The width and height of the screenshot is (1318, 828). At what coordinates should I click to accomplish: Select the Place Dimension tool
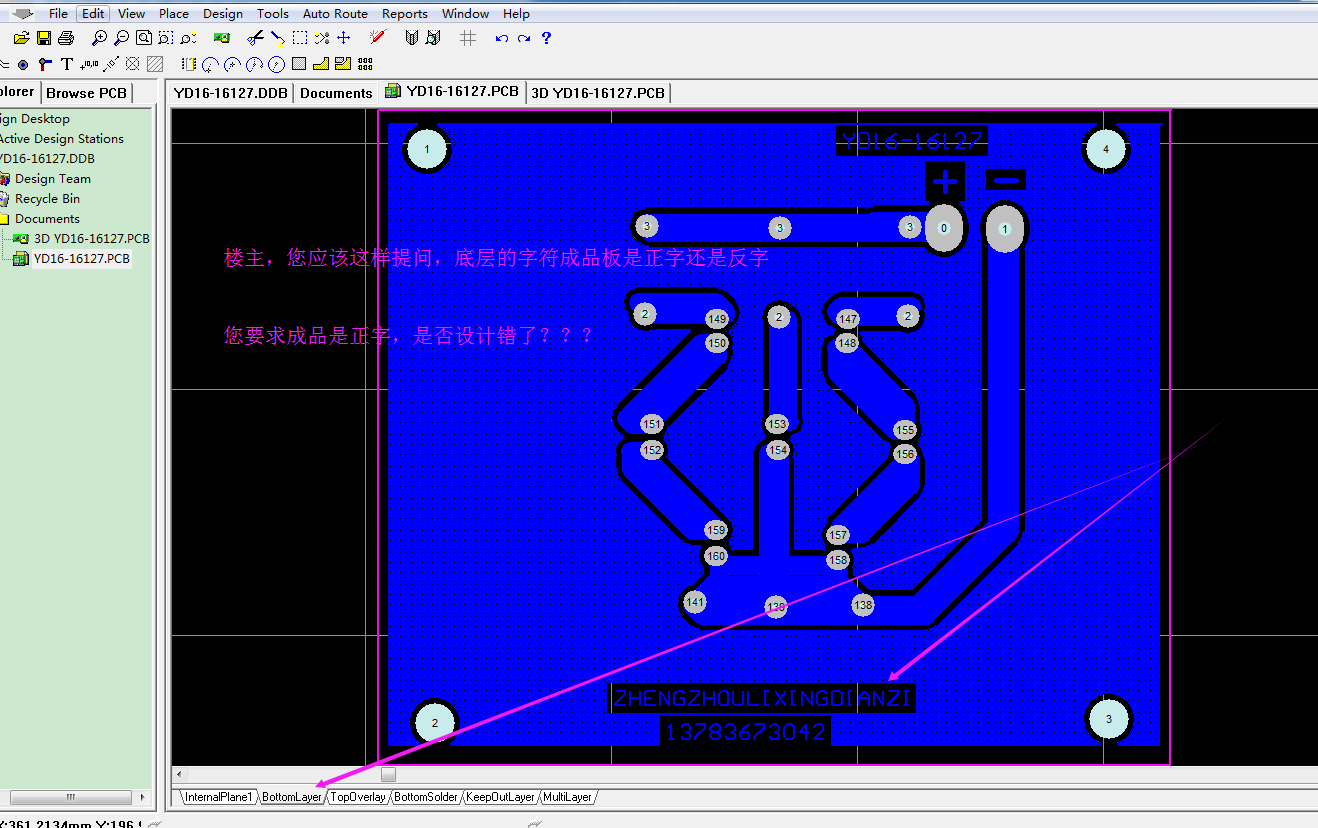click(x=111, y=64)
